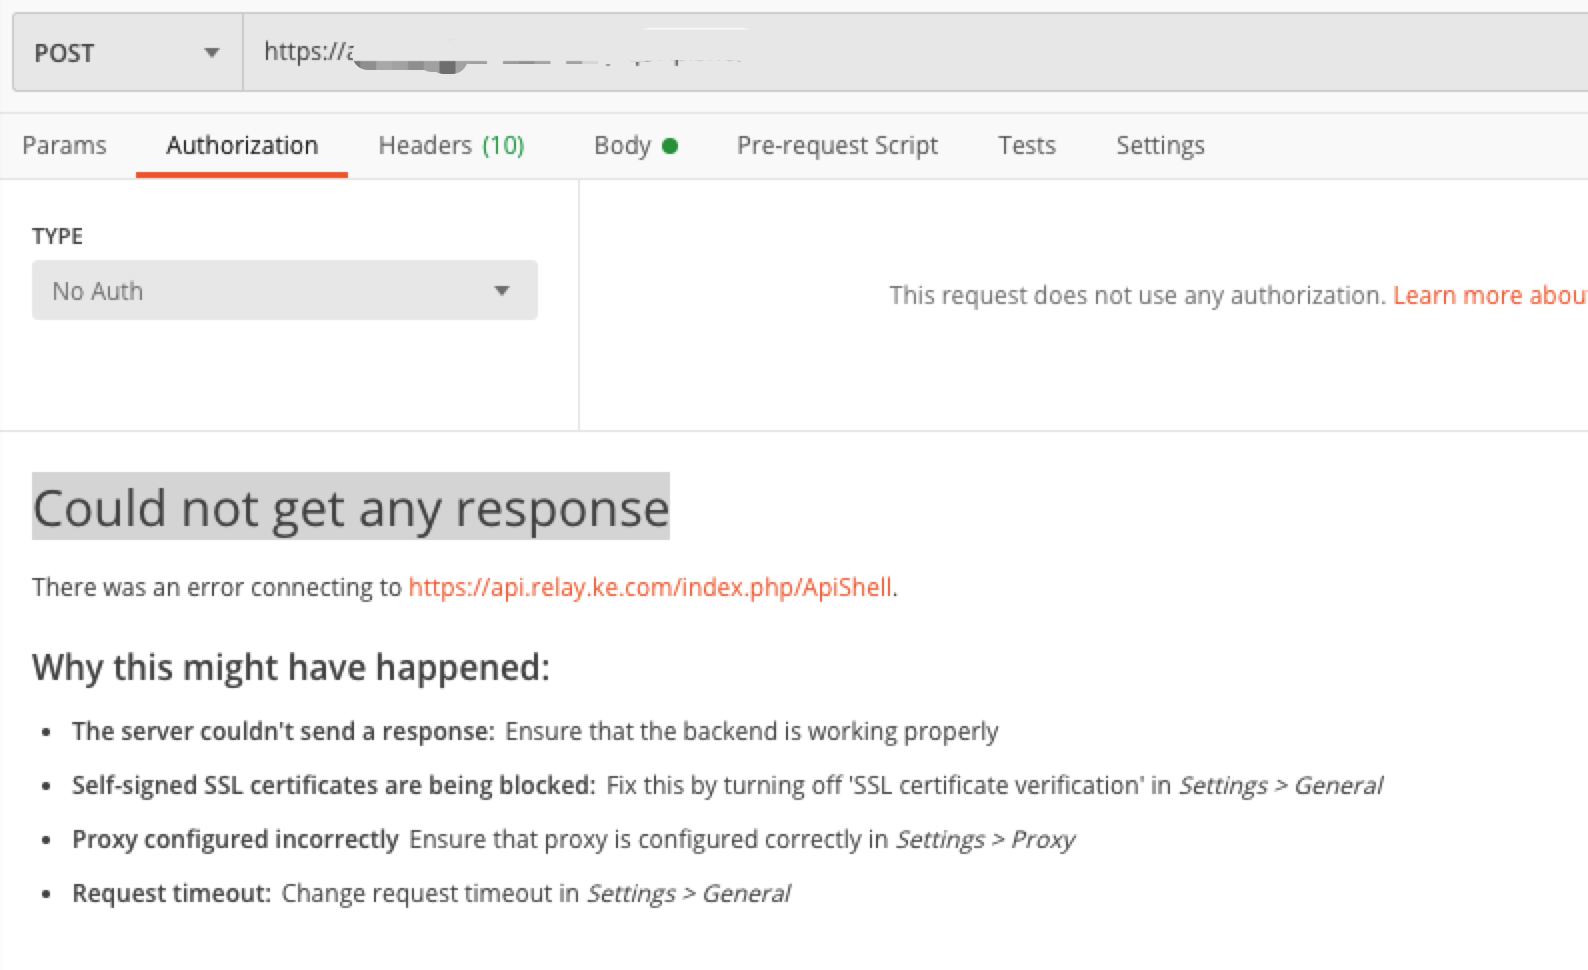Screen dimensions: 1588x970
Task: Select the Authorization tab
Action: click(242, 146)
